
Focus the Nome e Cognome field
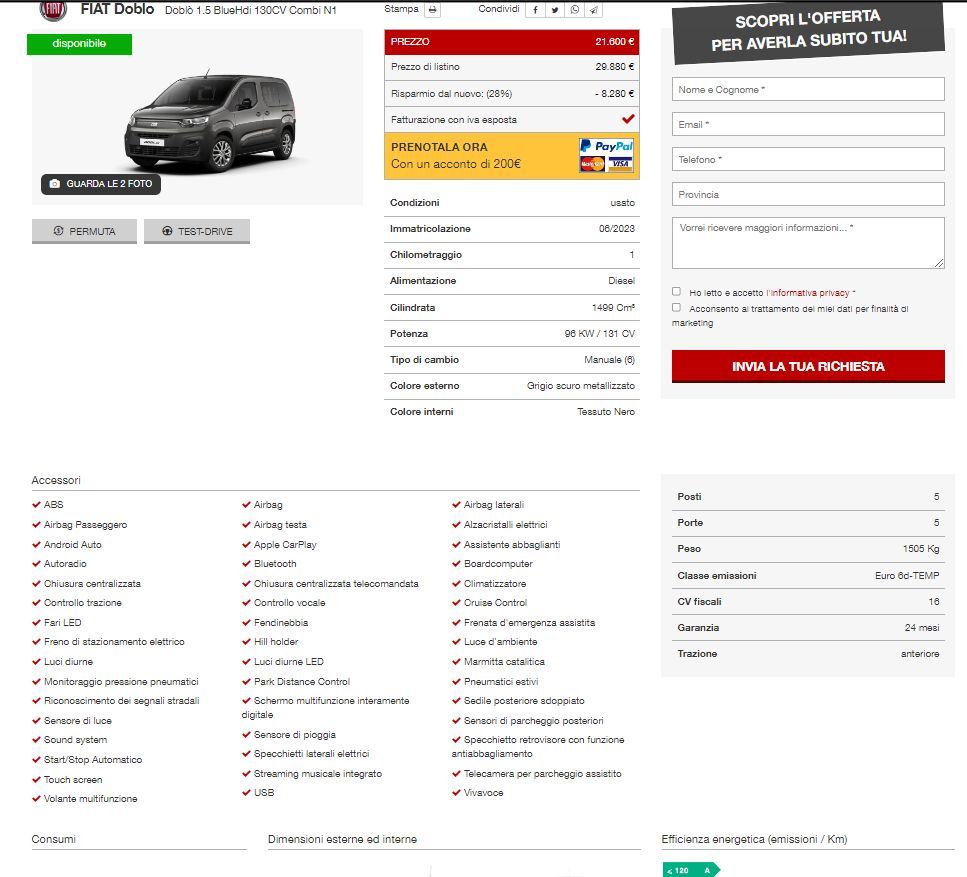808,89
